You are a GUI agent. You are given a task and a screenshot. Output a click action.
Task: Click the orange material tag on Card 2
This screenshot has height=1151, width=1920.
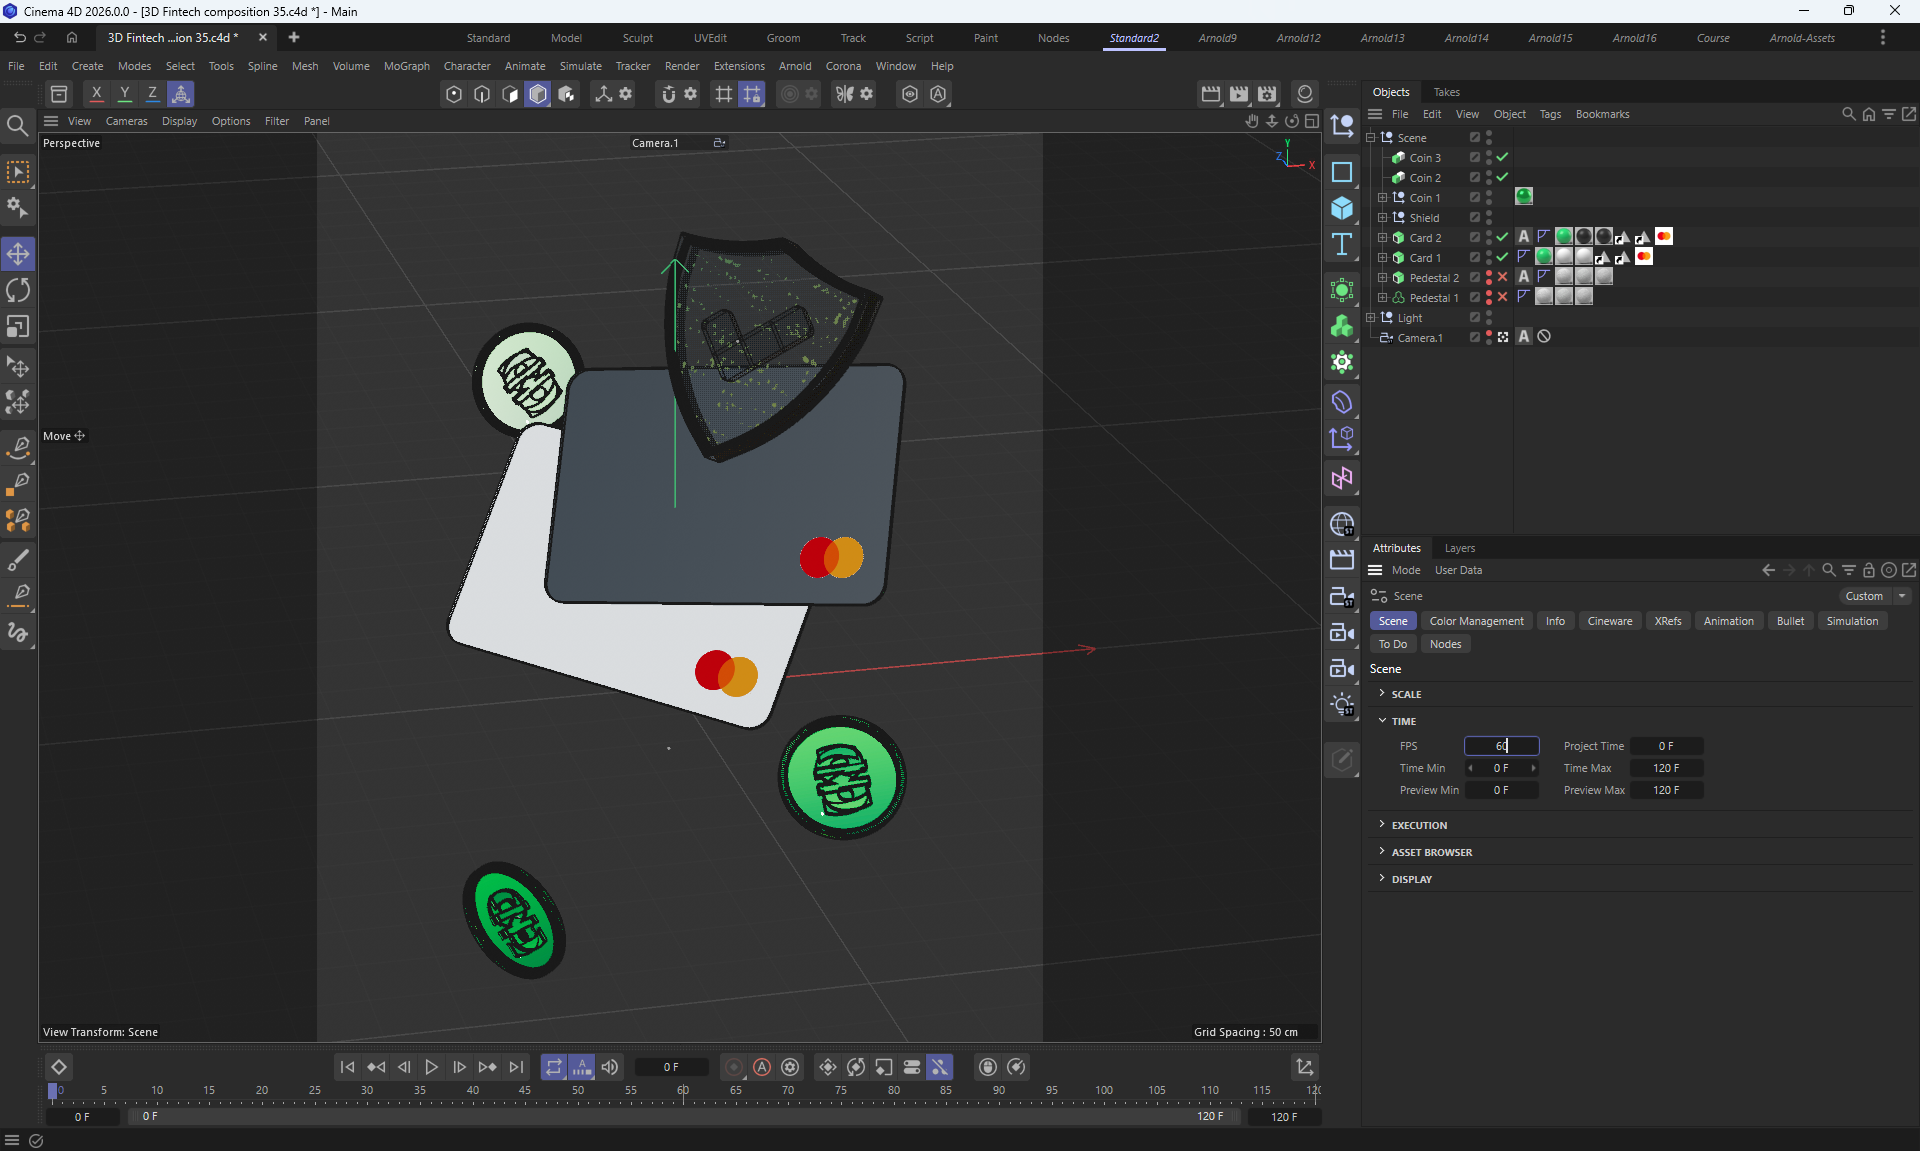1664,237
